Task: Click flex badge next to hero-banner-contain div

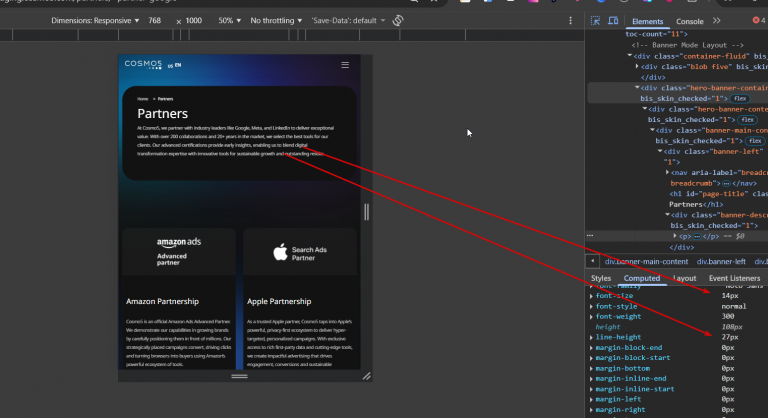Action: pos(740,98)
